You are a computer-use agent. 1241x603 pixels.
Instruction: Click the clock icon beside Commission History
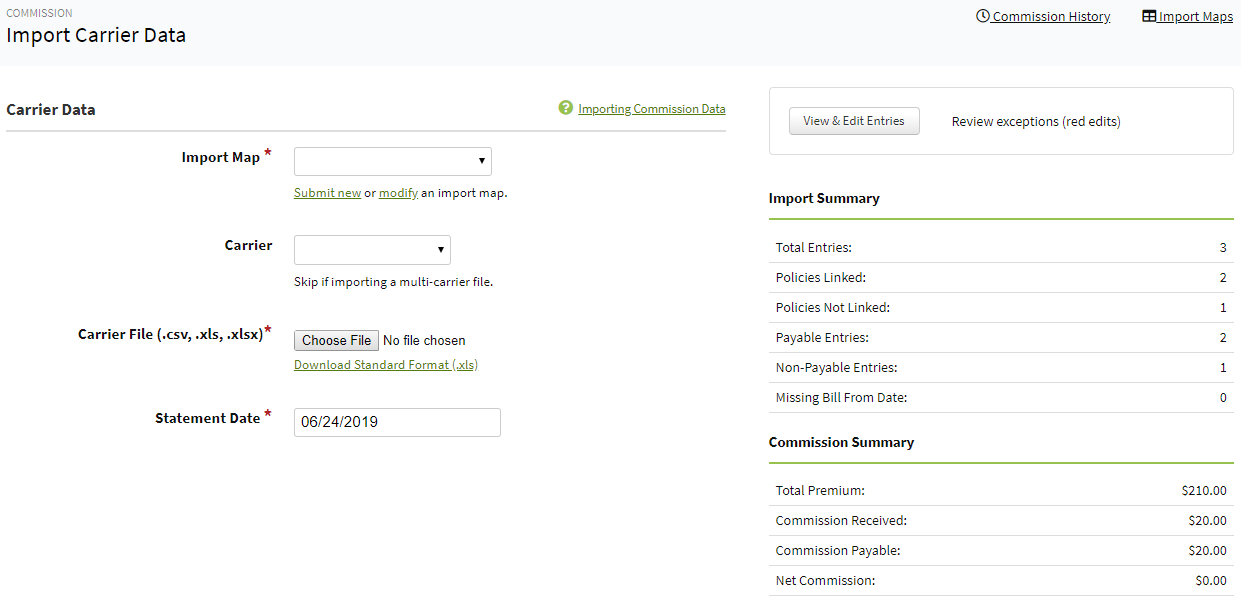[x=981, y=15]
